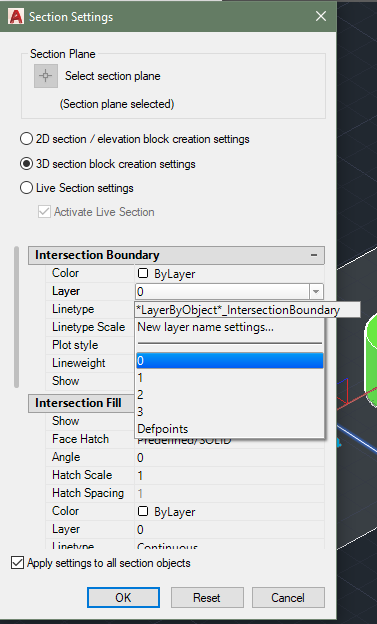Viewport: 377px width, 624px height.
Task: Pick New layer name settings... option
Action: point(230,327)
